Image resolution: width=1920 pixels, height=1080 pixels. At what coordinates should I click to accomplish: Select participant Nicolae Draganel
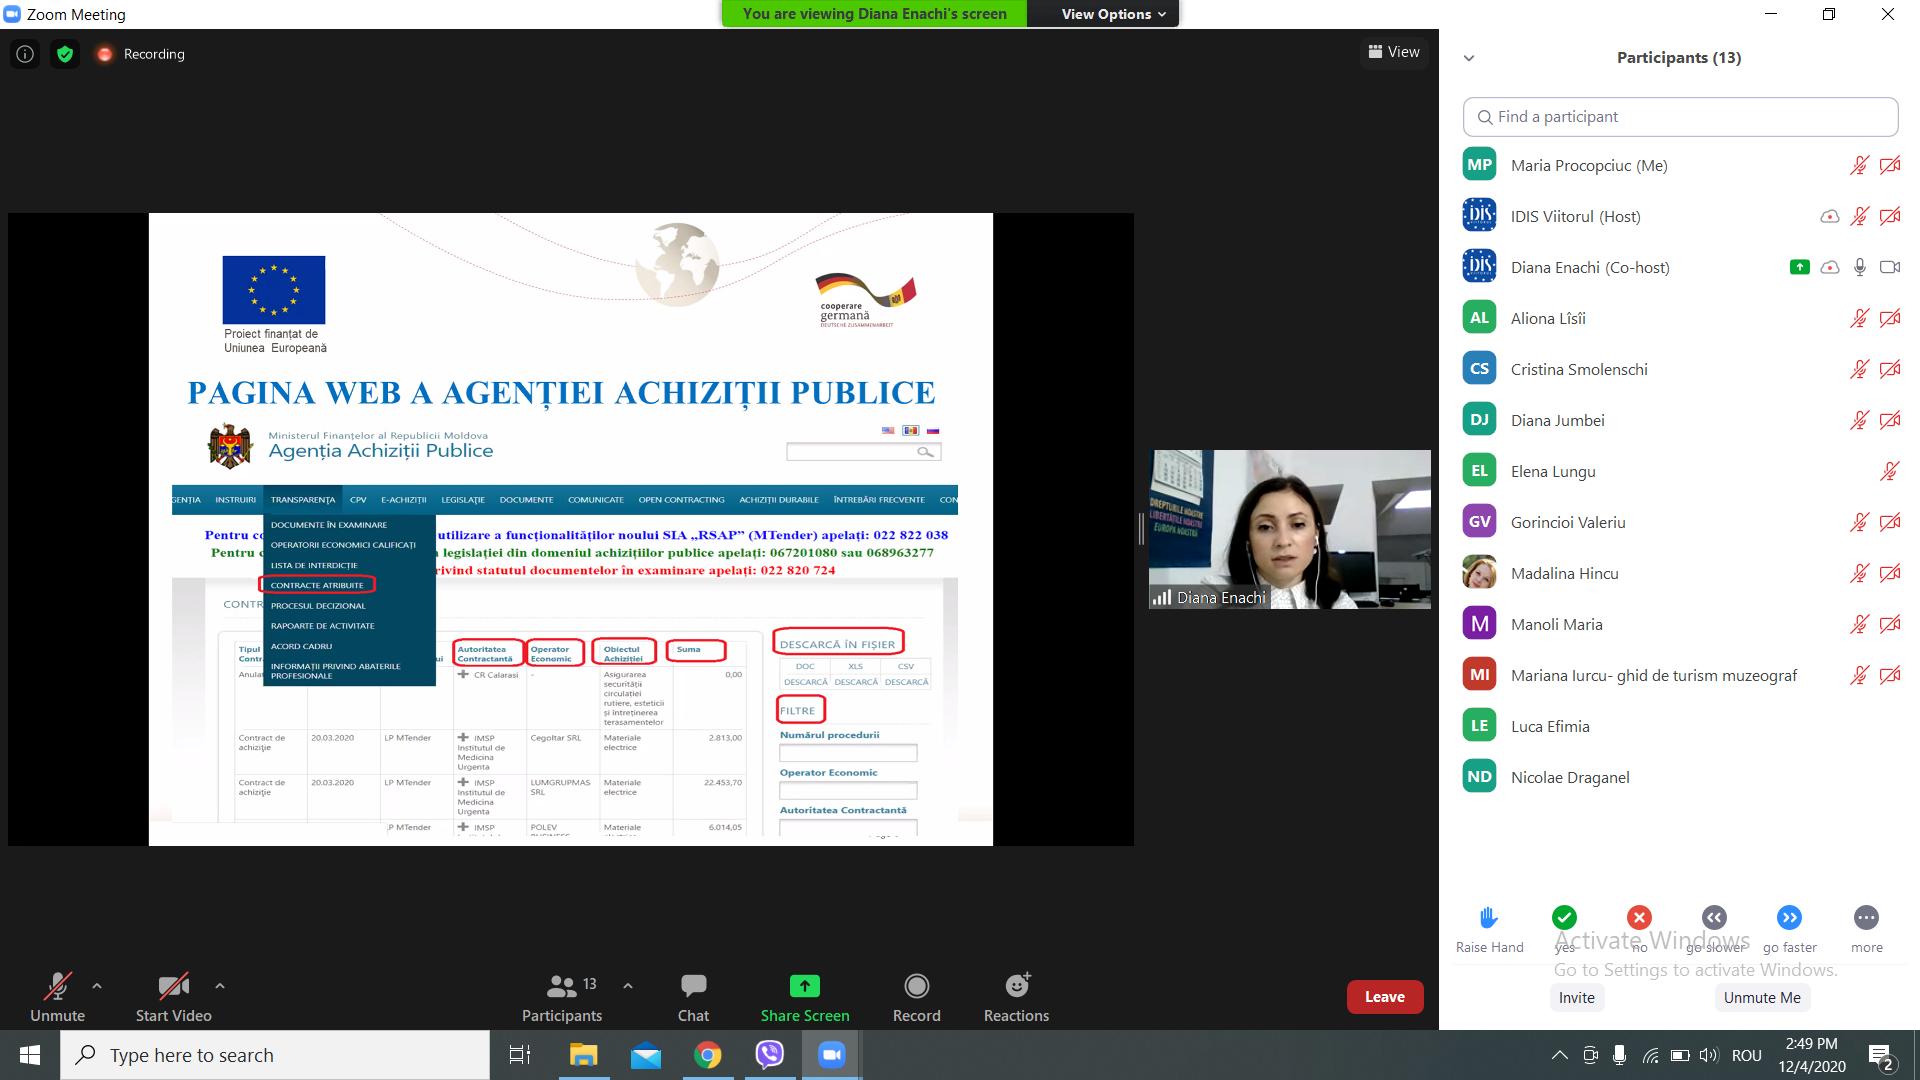[x=1680, y=777]
